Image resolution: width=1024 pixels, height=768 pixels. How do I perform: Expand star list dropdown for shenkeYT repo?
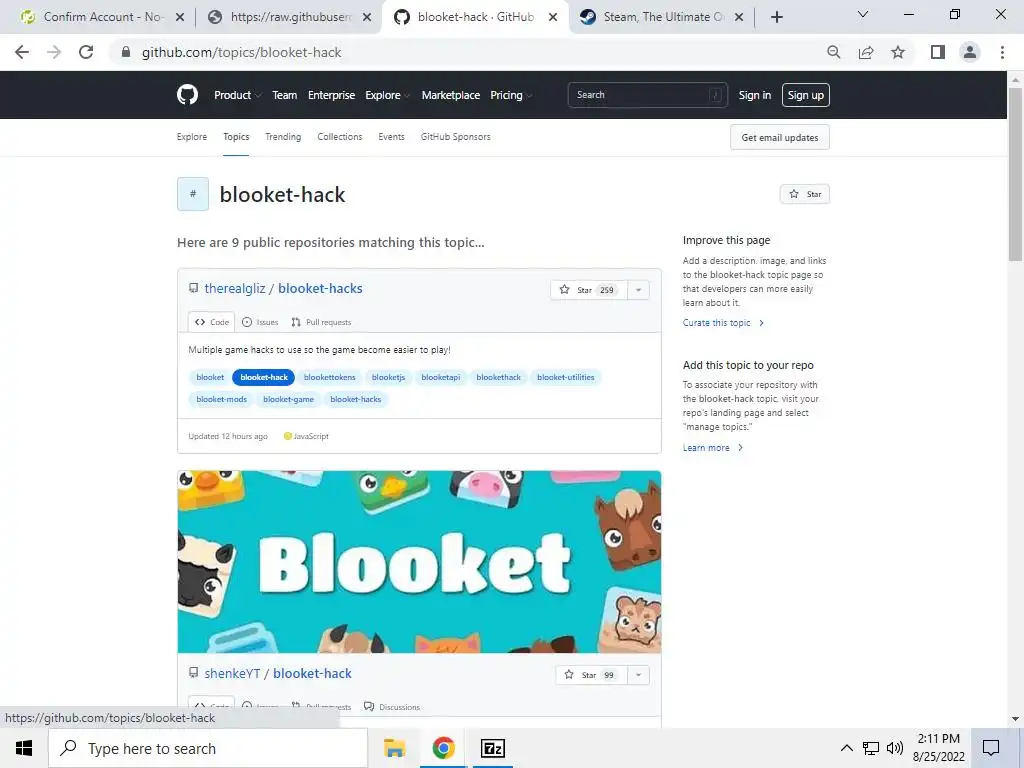[x=638, y=675]
